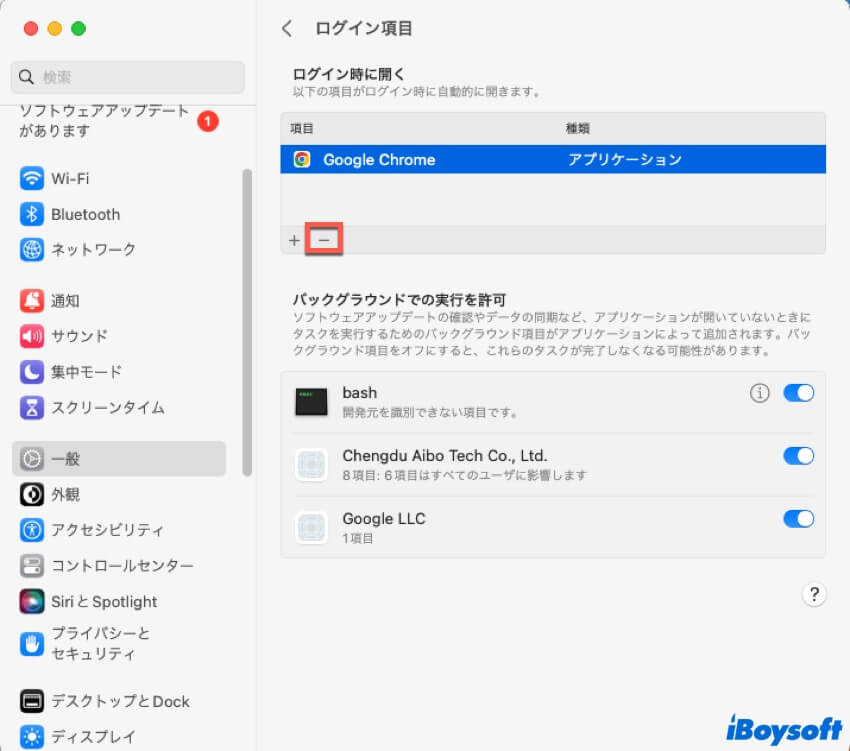Open デスクトップとDock sidebar label
The height and width of the screenshot is (751, 850).
click(x=120, y=701)
